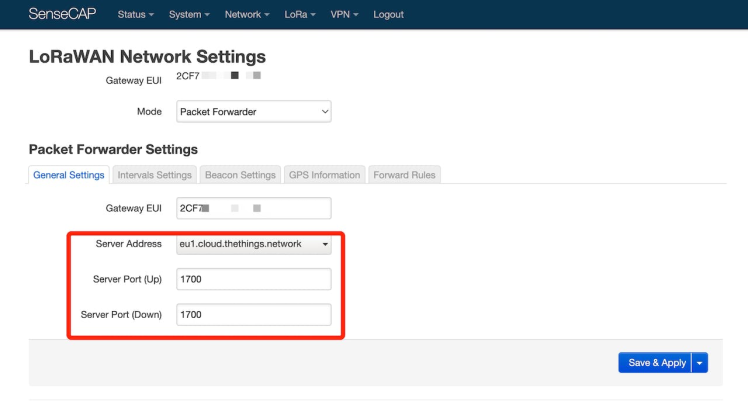Click the SenseCAP logo
This screenshot has width=748, height=401.
62,14
